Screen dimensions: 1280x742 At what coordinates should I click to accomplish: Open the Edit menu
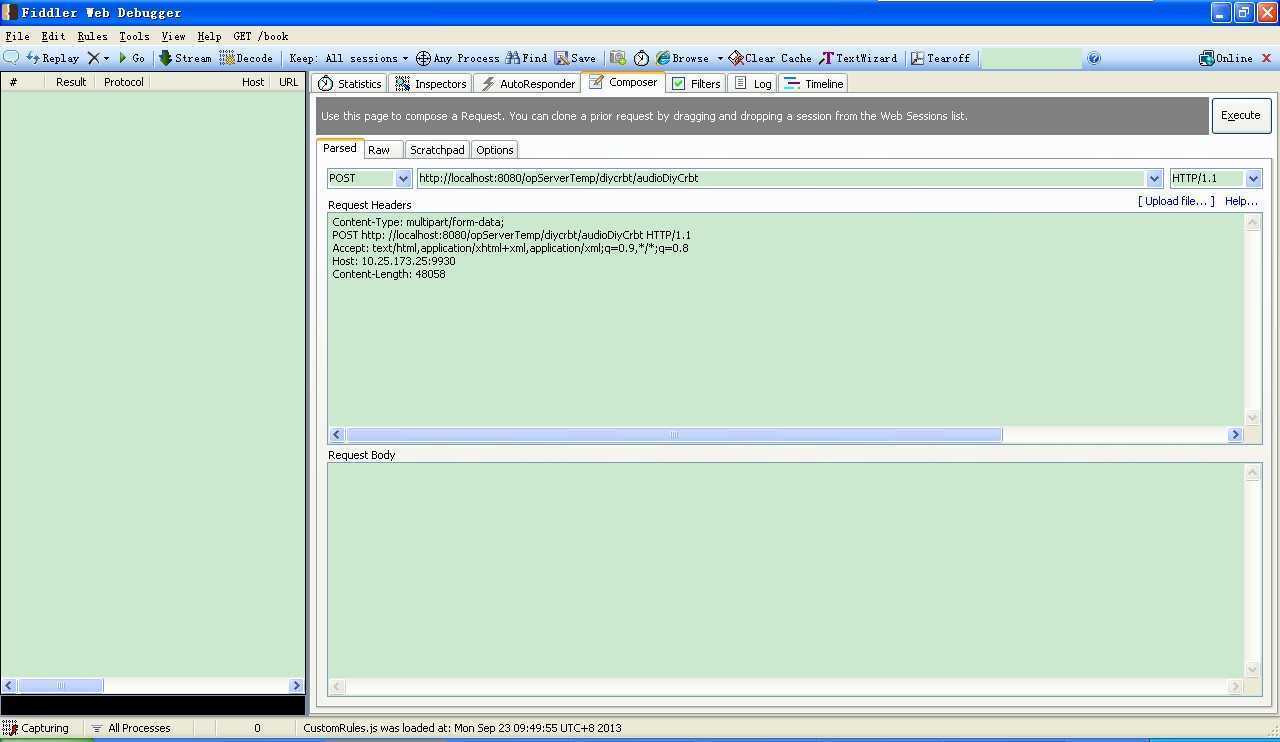tap(53, 36)
